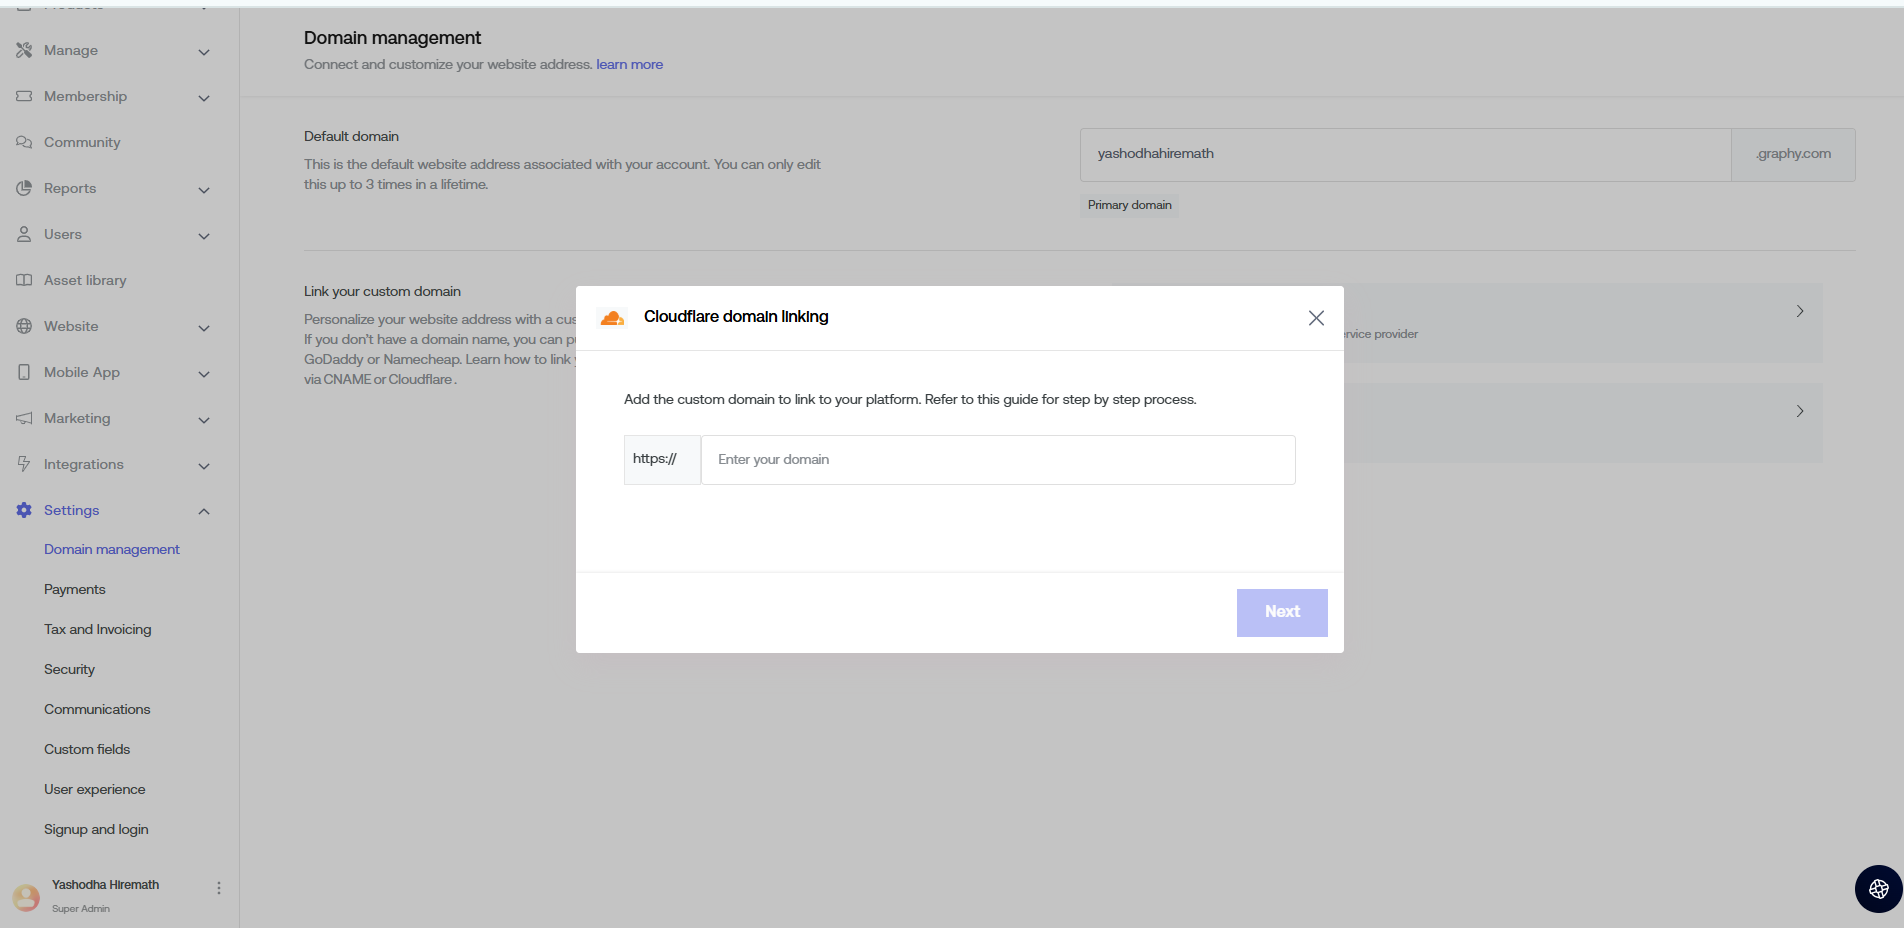Collapse the Settings section chevron

coord(204,511)
